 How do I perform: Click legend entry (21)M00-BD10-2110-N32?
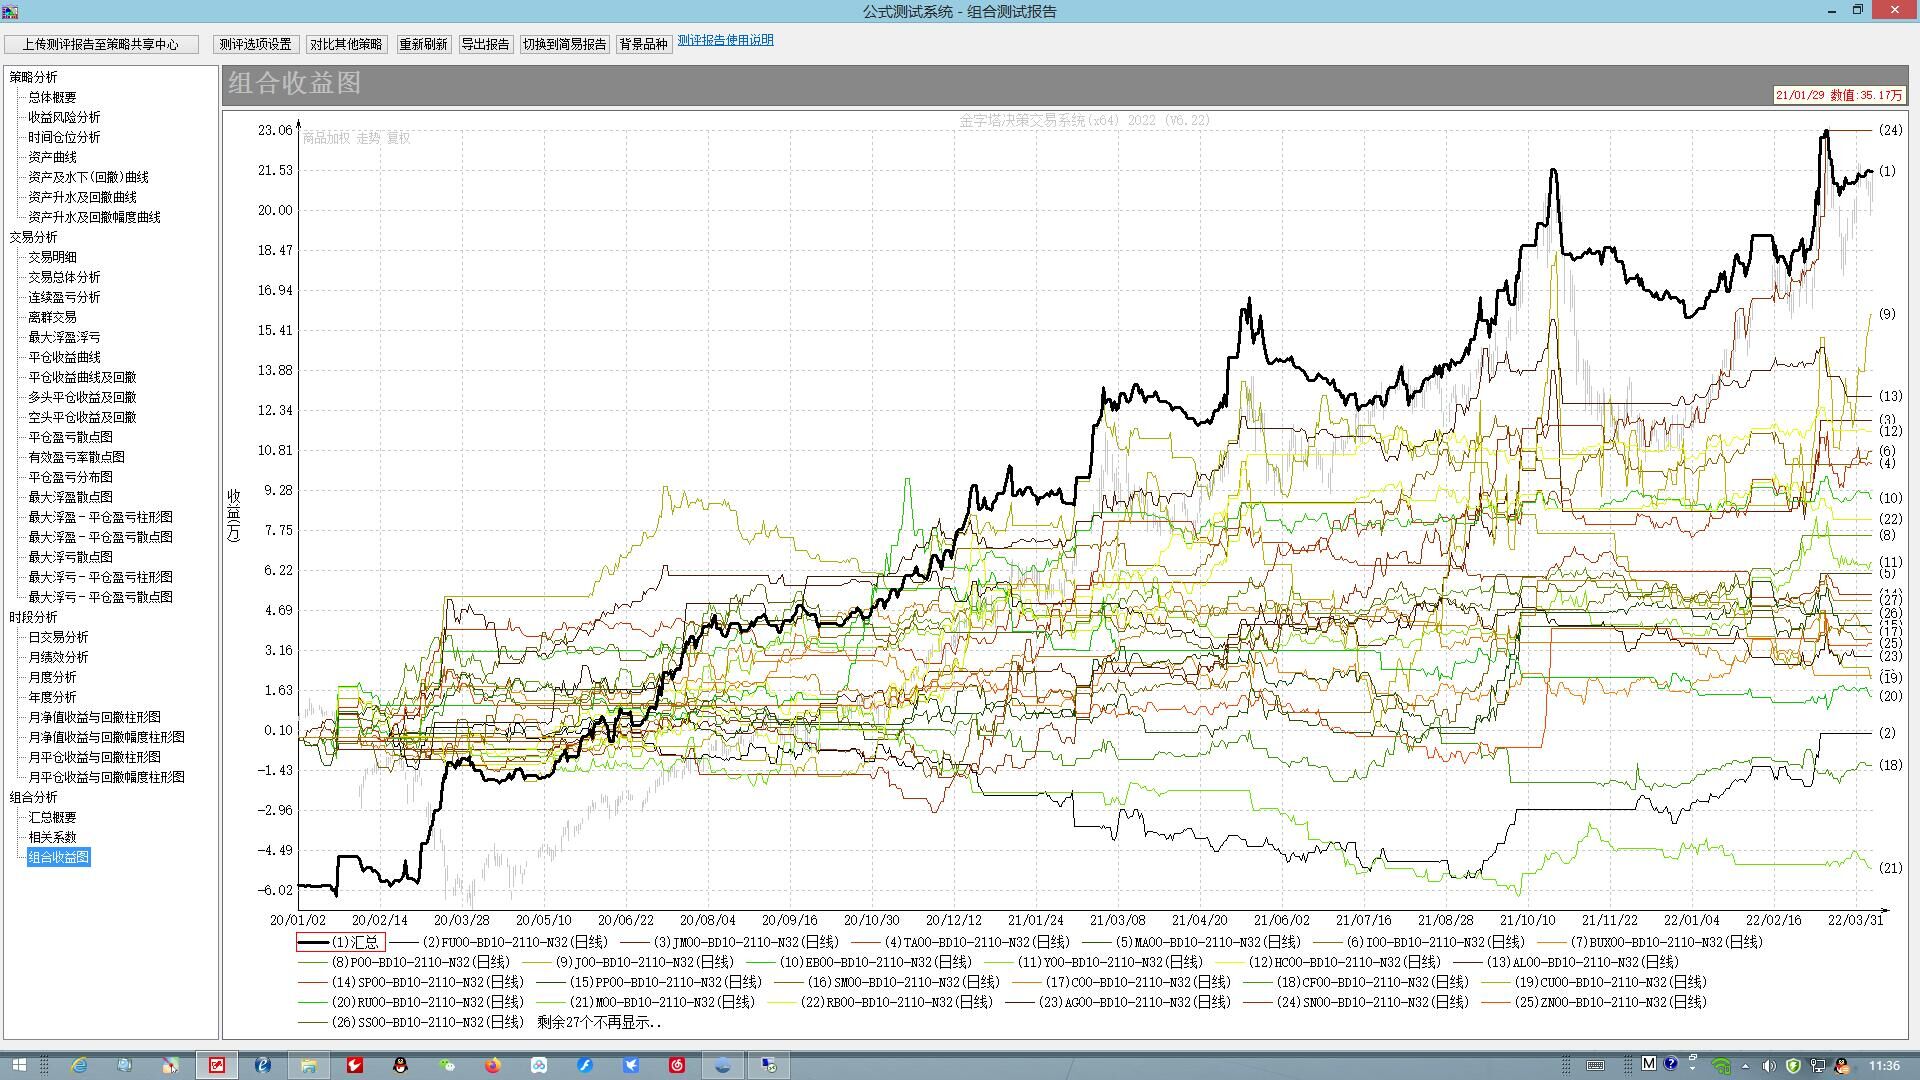pos(647,1002)
